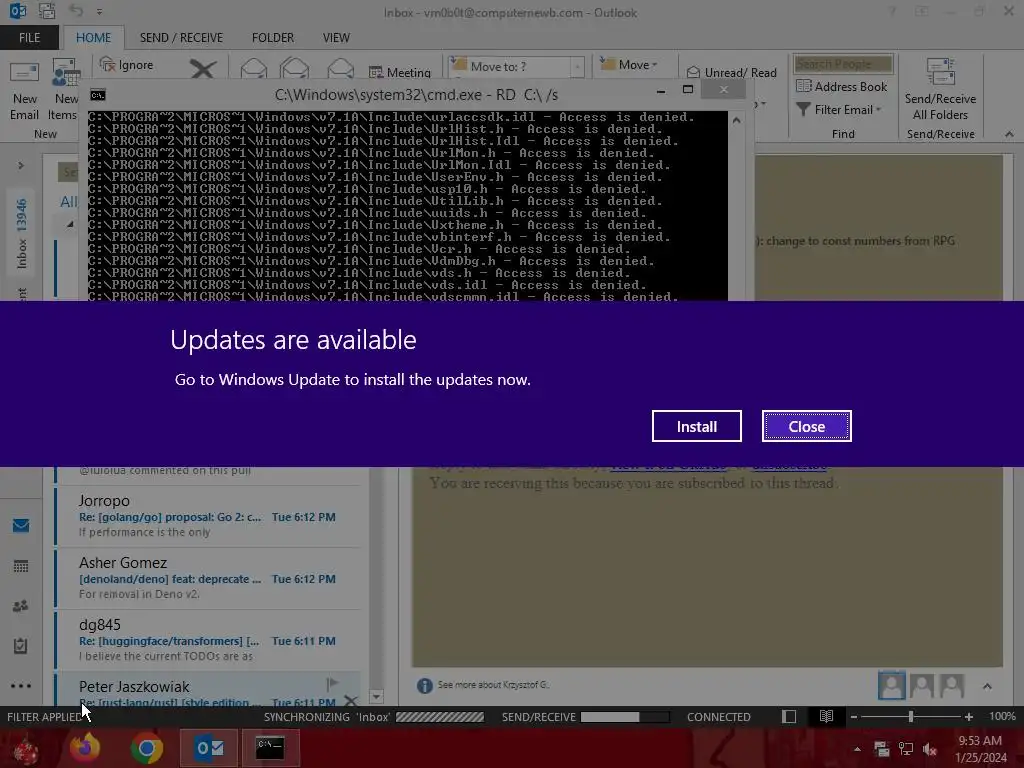The height and width of the screenshot is (768, 1024).
Task: Open Chrome from the taskbar
Action: click(x=146, y=748)
